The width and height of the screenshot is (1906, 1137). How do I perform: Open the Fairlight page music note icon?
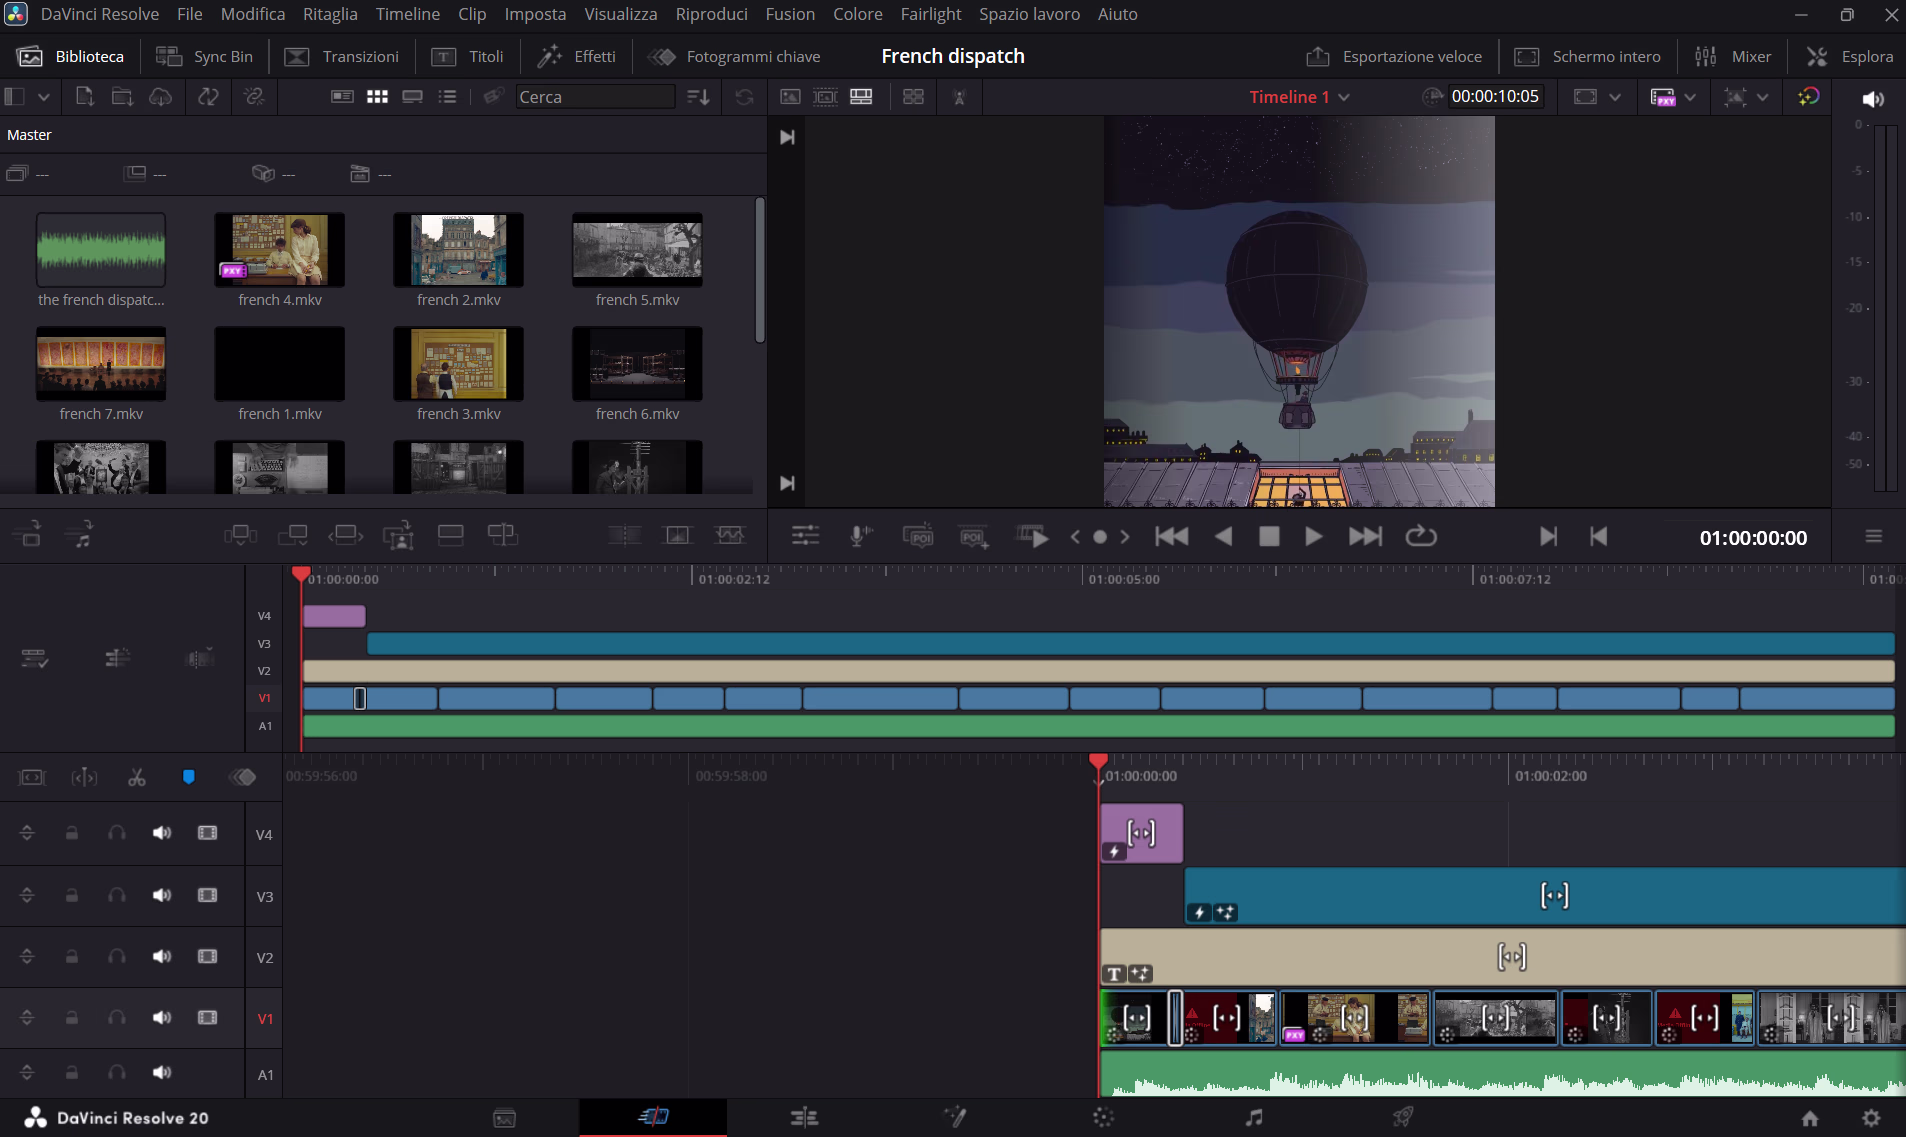click(1253, 1117)
